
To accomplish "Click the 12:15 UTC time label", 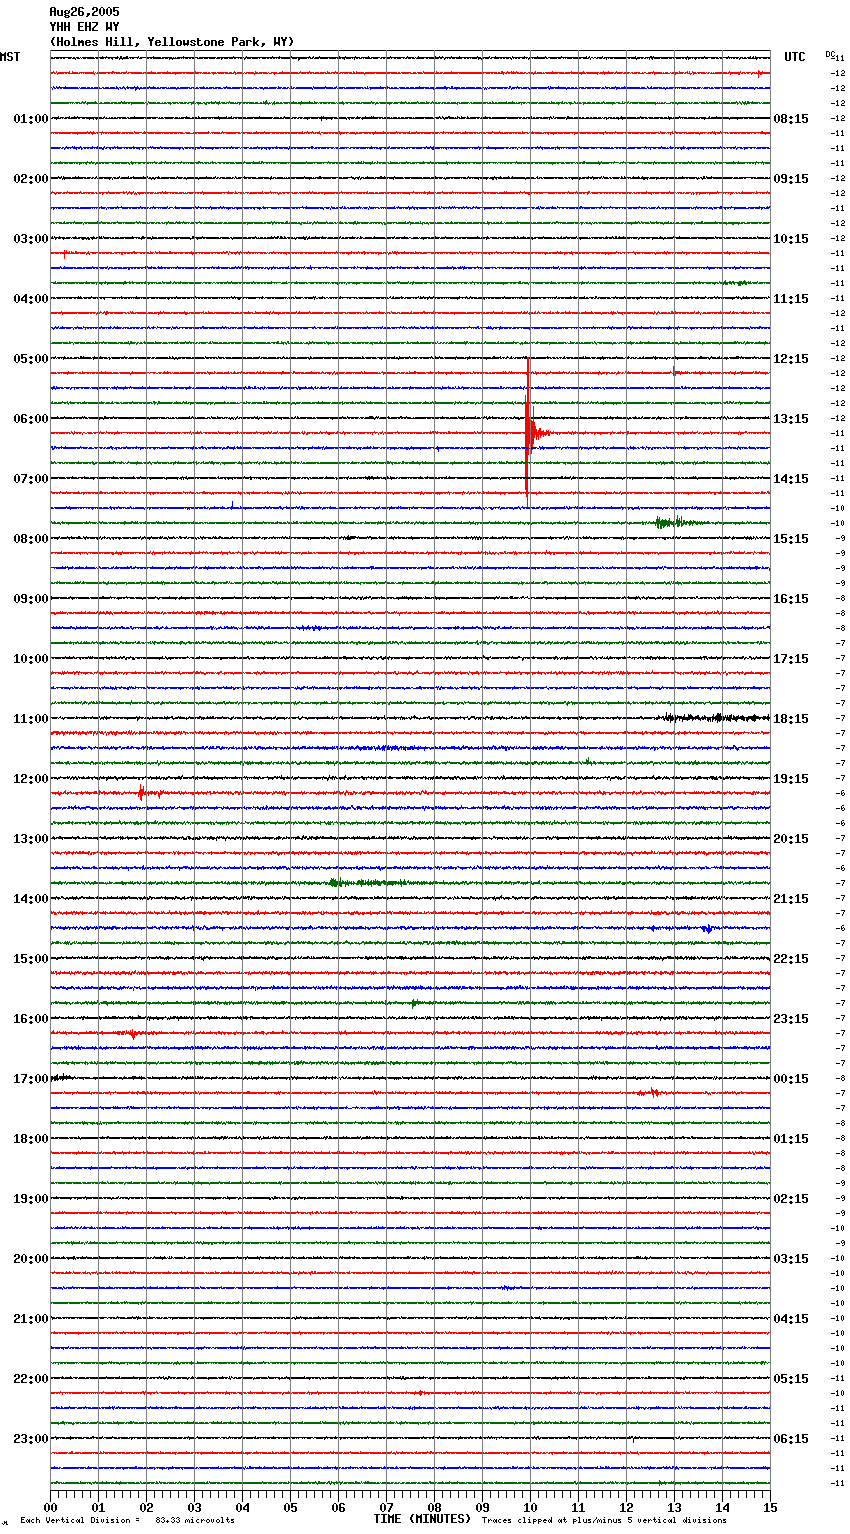I will (791, 359).
